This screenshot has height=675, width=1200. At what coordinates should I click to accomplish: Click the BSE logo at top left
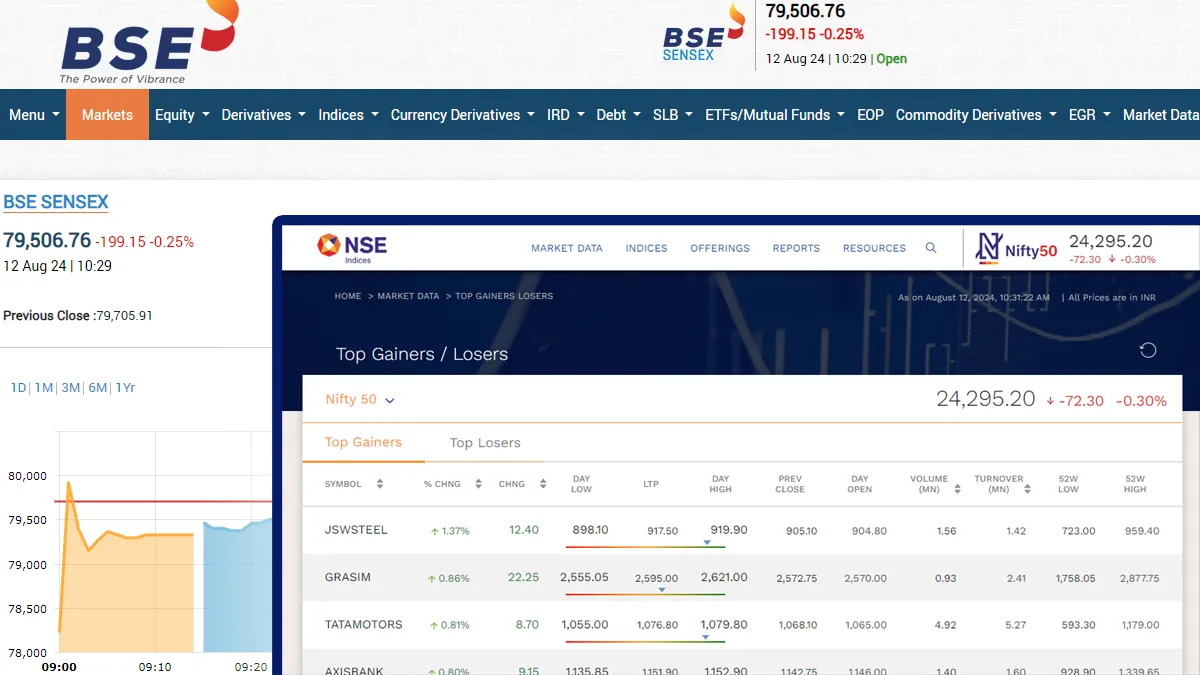click(x=149, y=42)
